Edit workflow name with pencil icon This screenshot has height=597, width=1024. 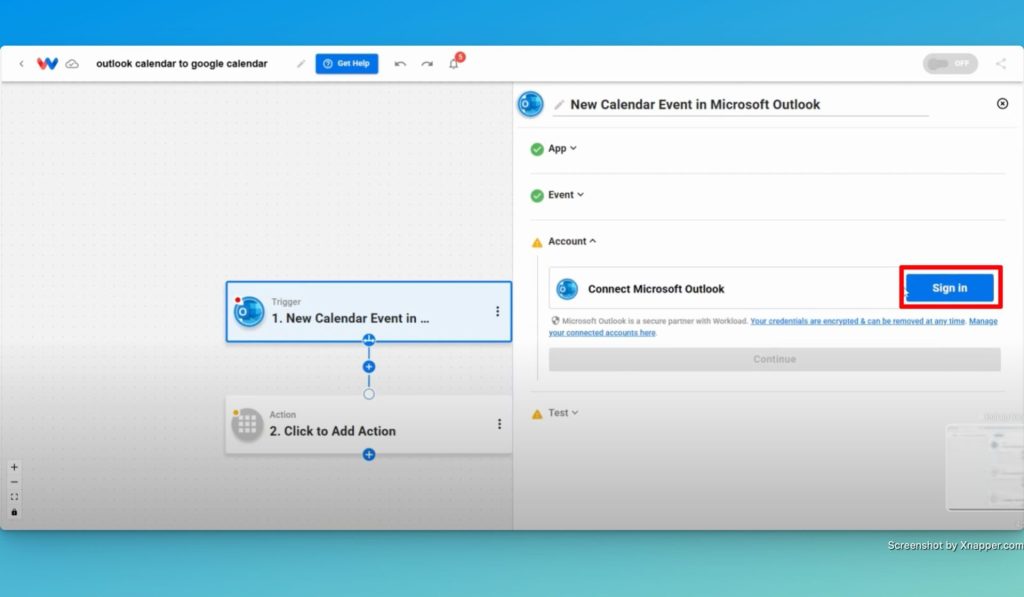click(x=300, y=63)
